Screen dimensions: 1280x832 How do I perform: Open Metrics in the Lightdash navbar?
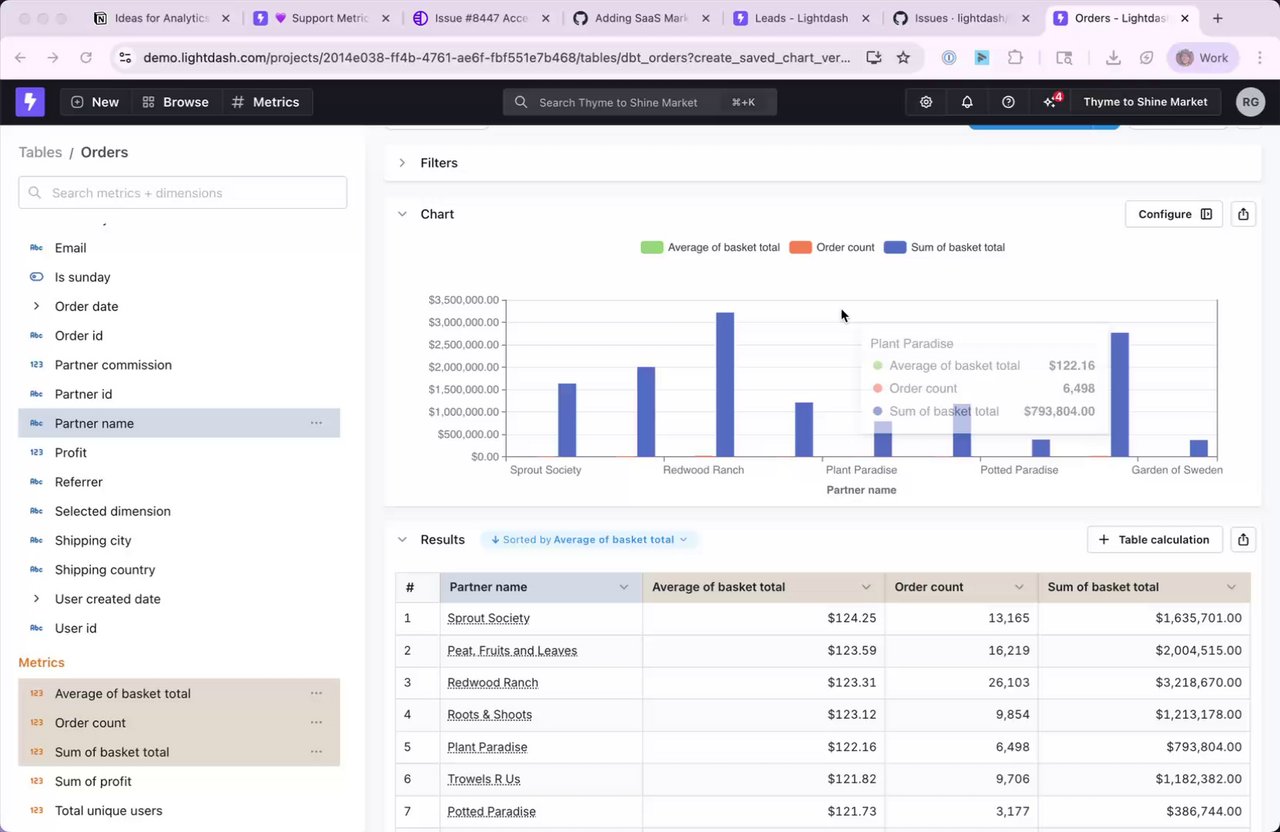coord(266,102)
